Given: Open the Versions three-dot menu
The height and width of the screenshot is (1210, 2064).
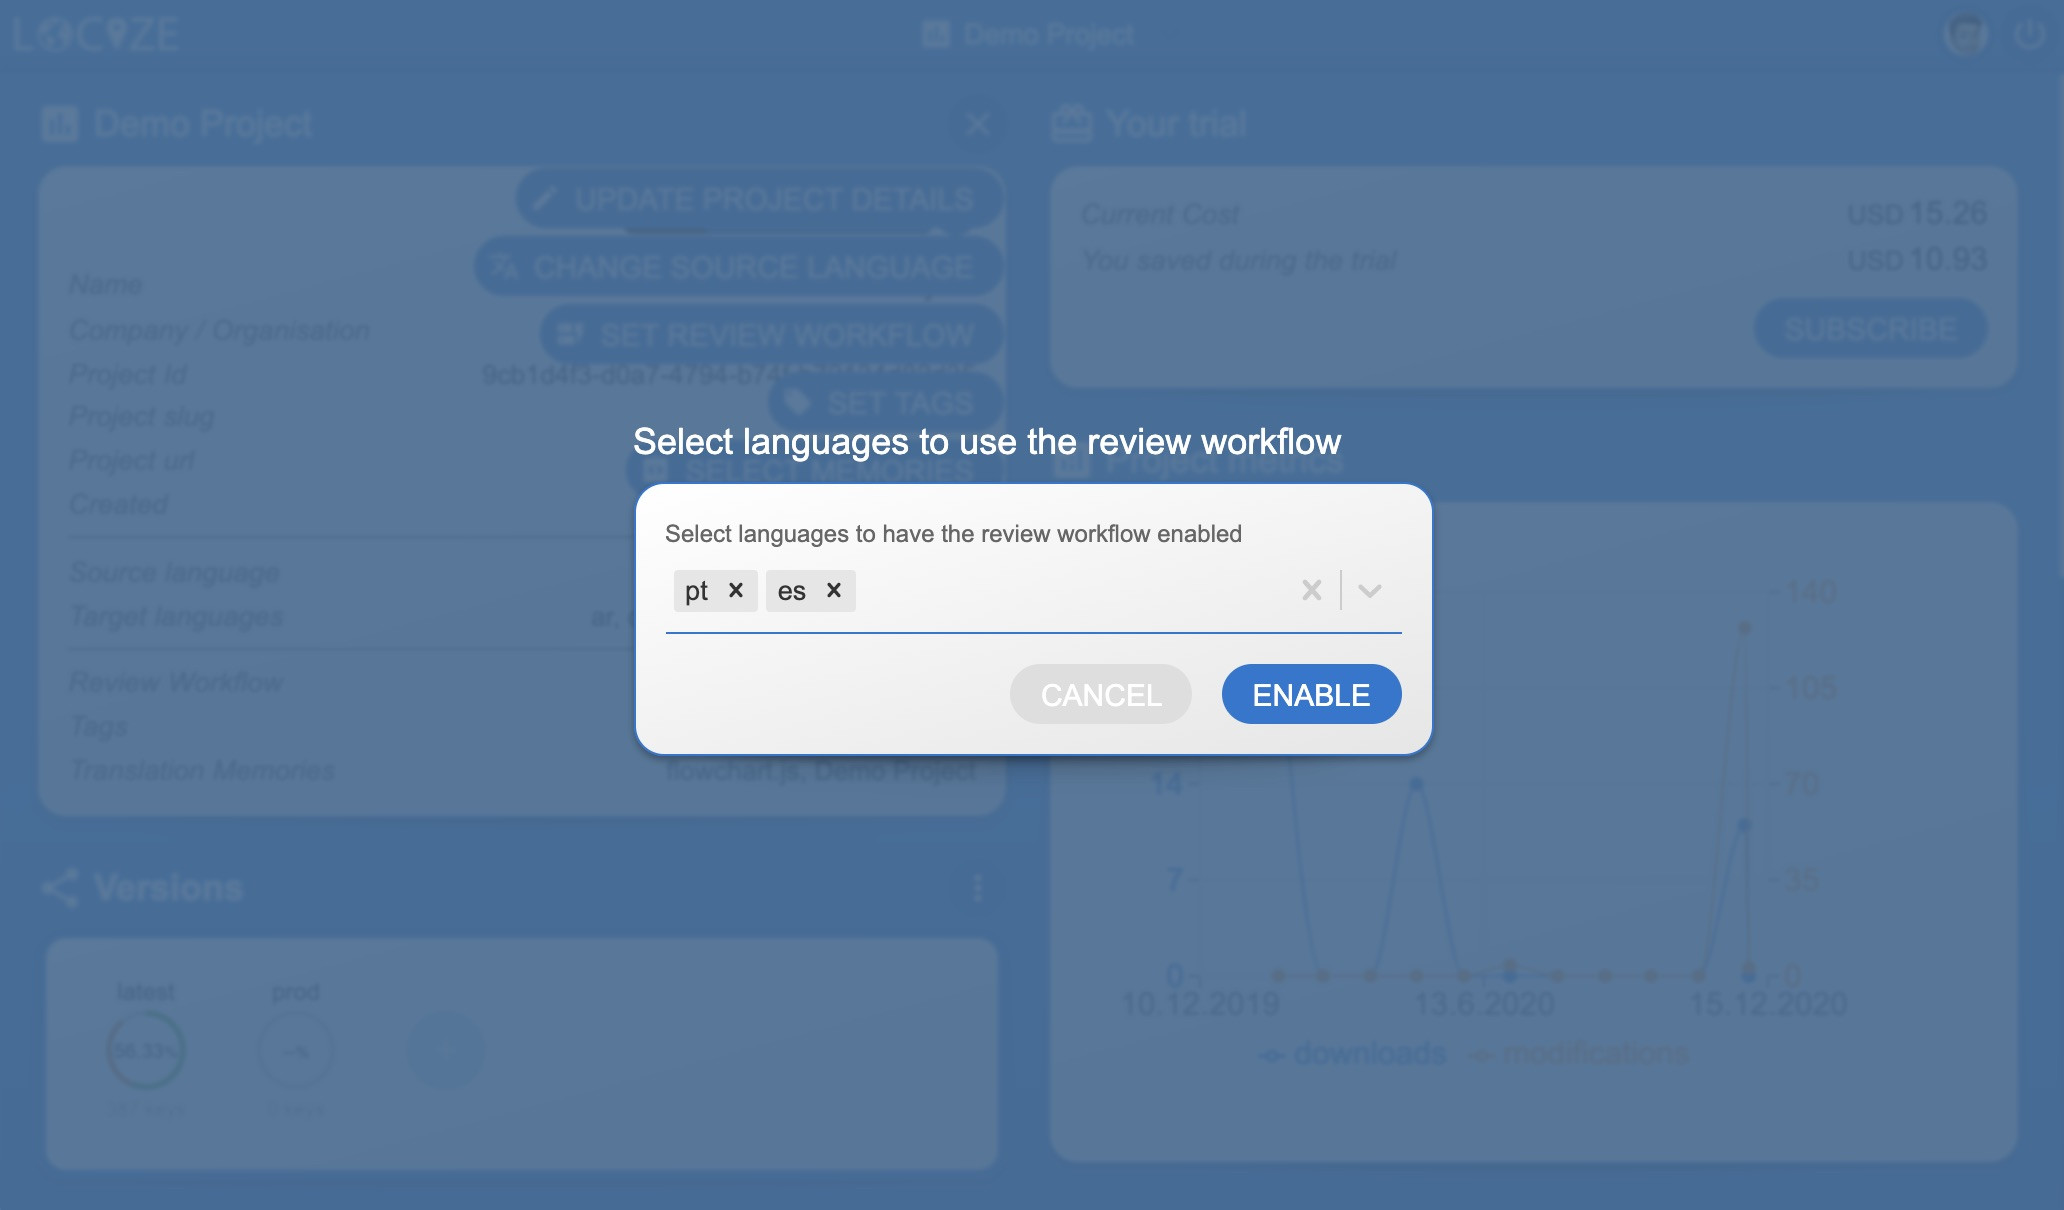Looking at the screenshot, I should (977, 888).
